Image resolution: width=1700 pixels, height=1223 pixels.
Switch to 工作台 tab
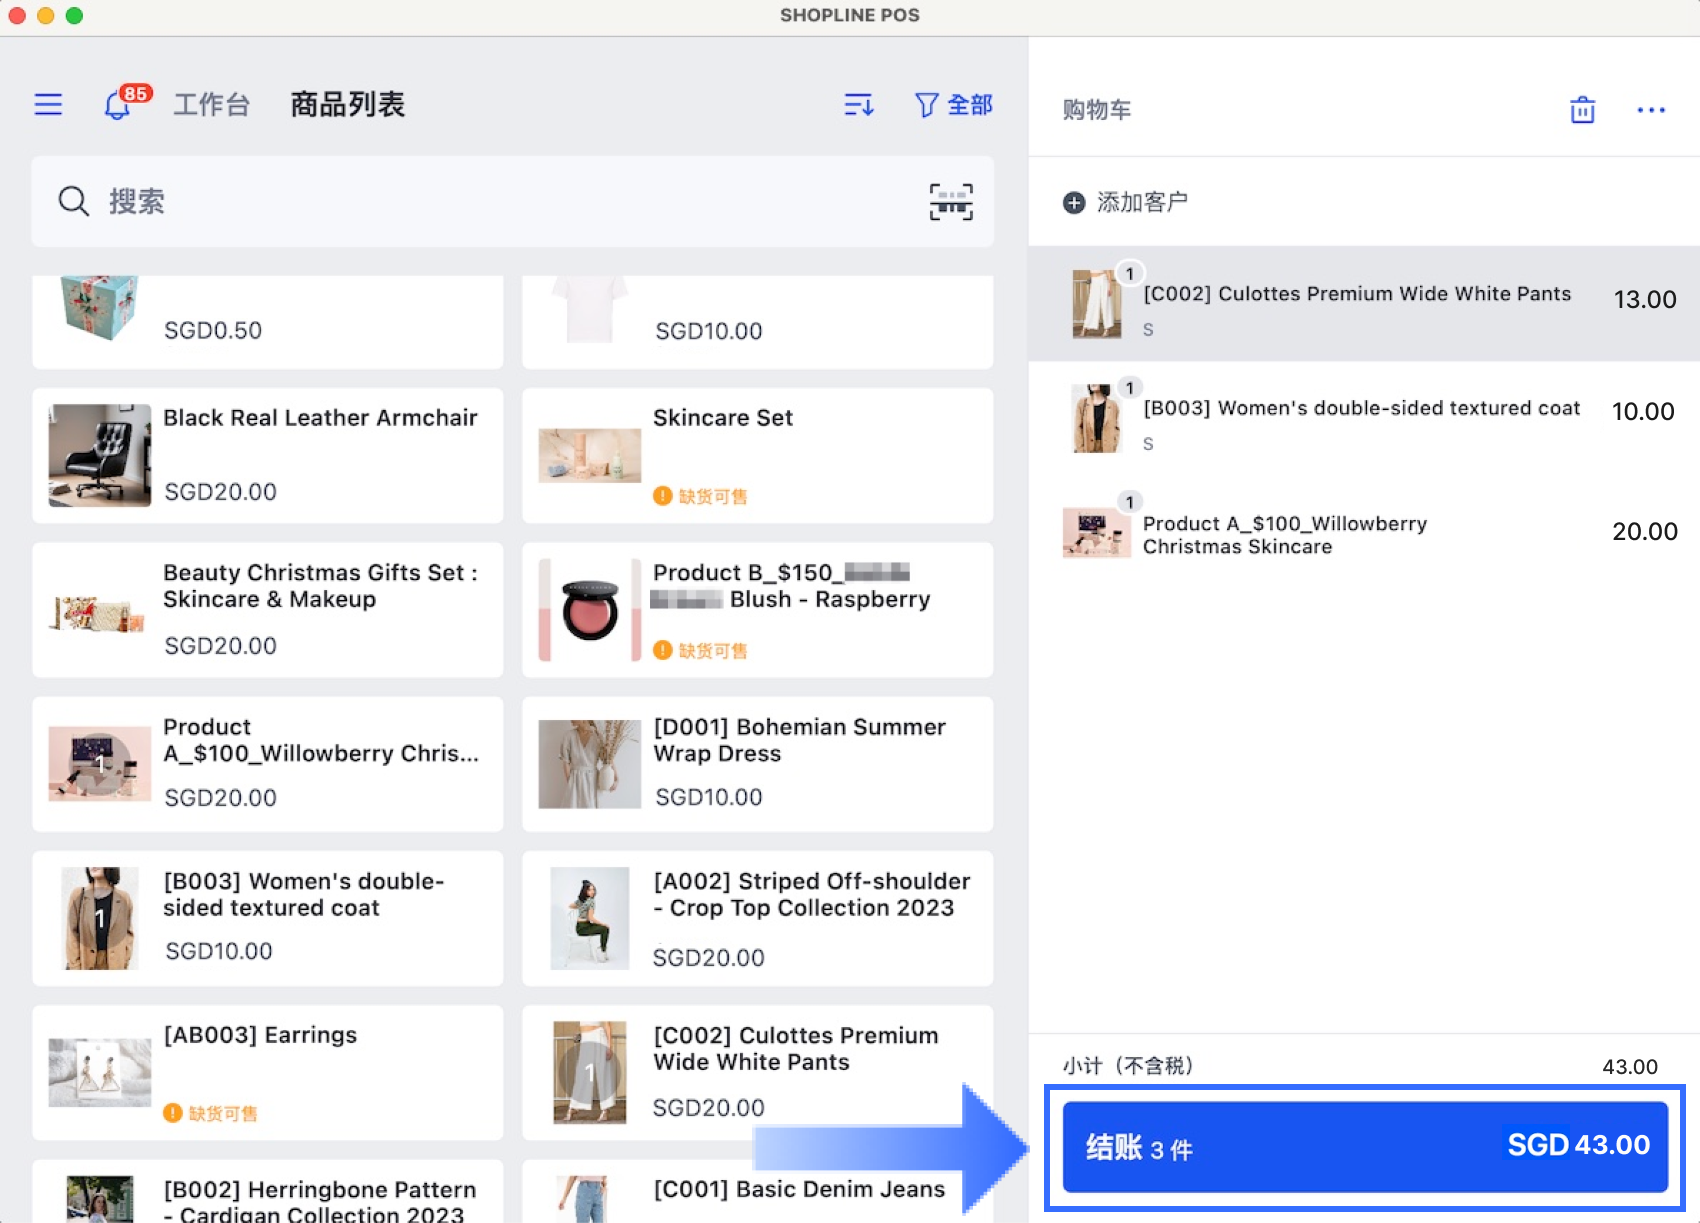tap(211, 104)
